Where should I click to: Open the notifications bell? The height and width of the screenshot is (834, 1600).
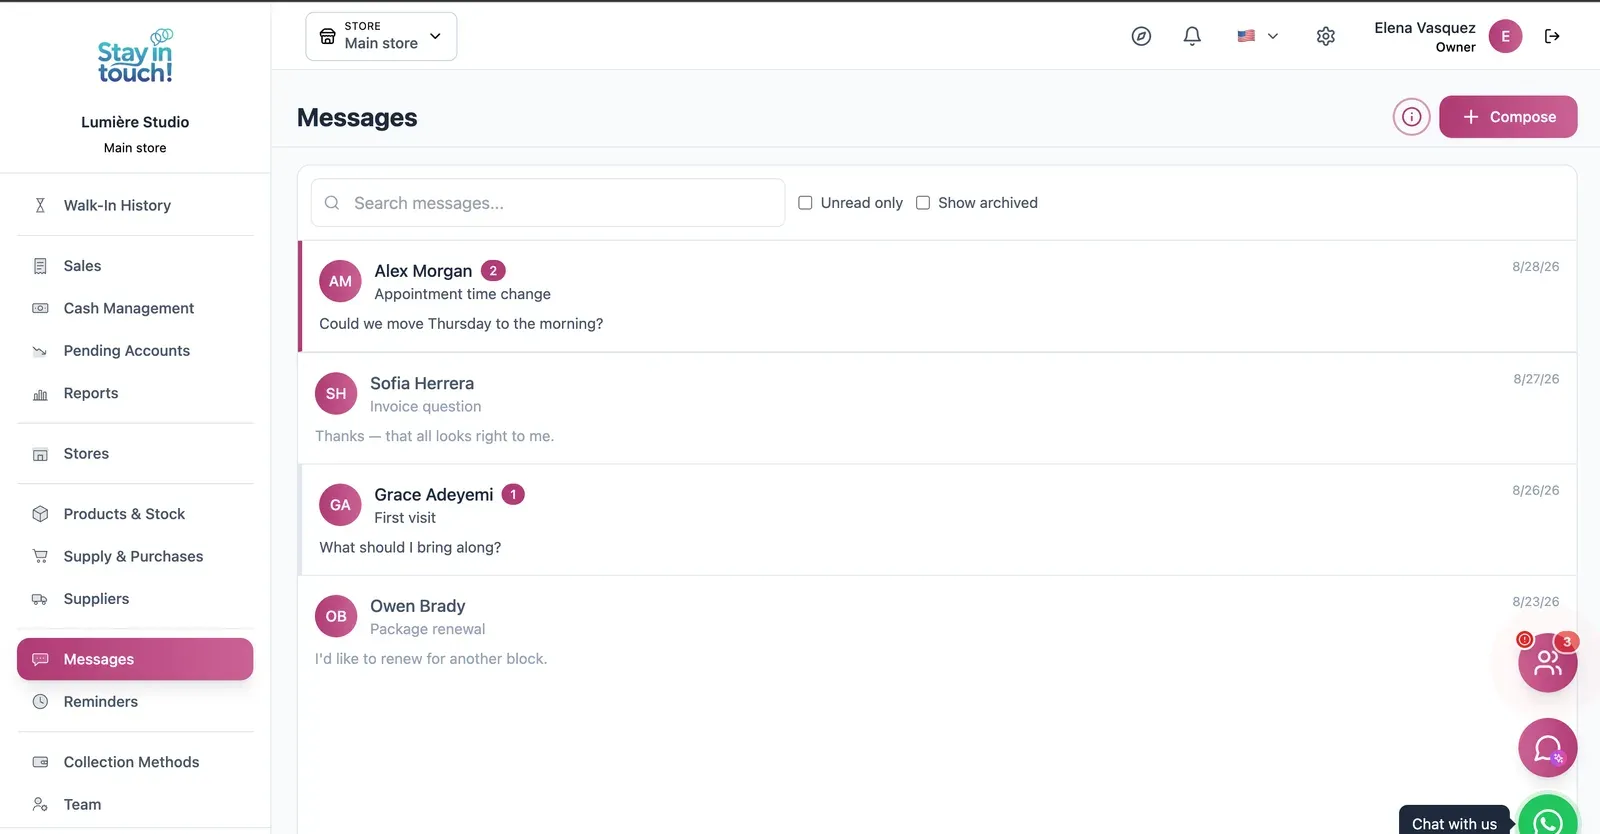(x=1192, y=36)
